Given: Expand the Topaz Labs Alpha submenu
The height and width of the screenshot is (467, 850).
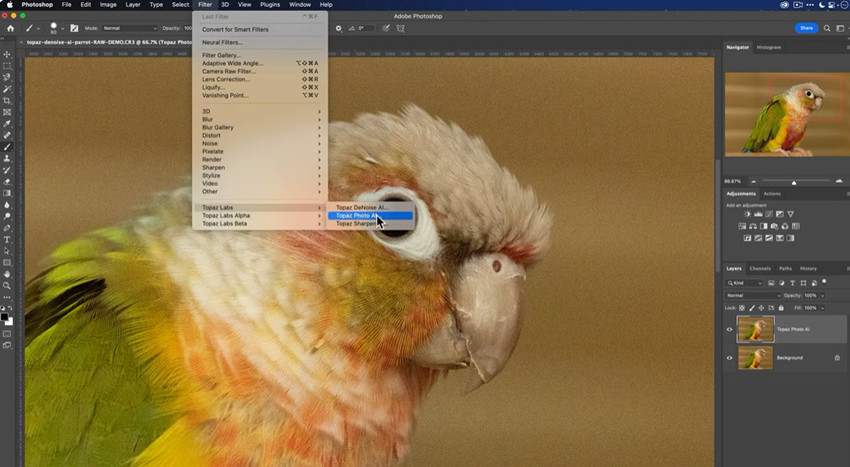Looking at the screenshot, I should tap(260, 215).
